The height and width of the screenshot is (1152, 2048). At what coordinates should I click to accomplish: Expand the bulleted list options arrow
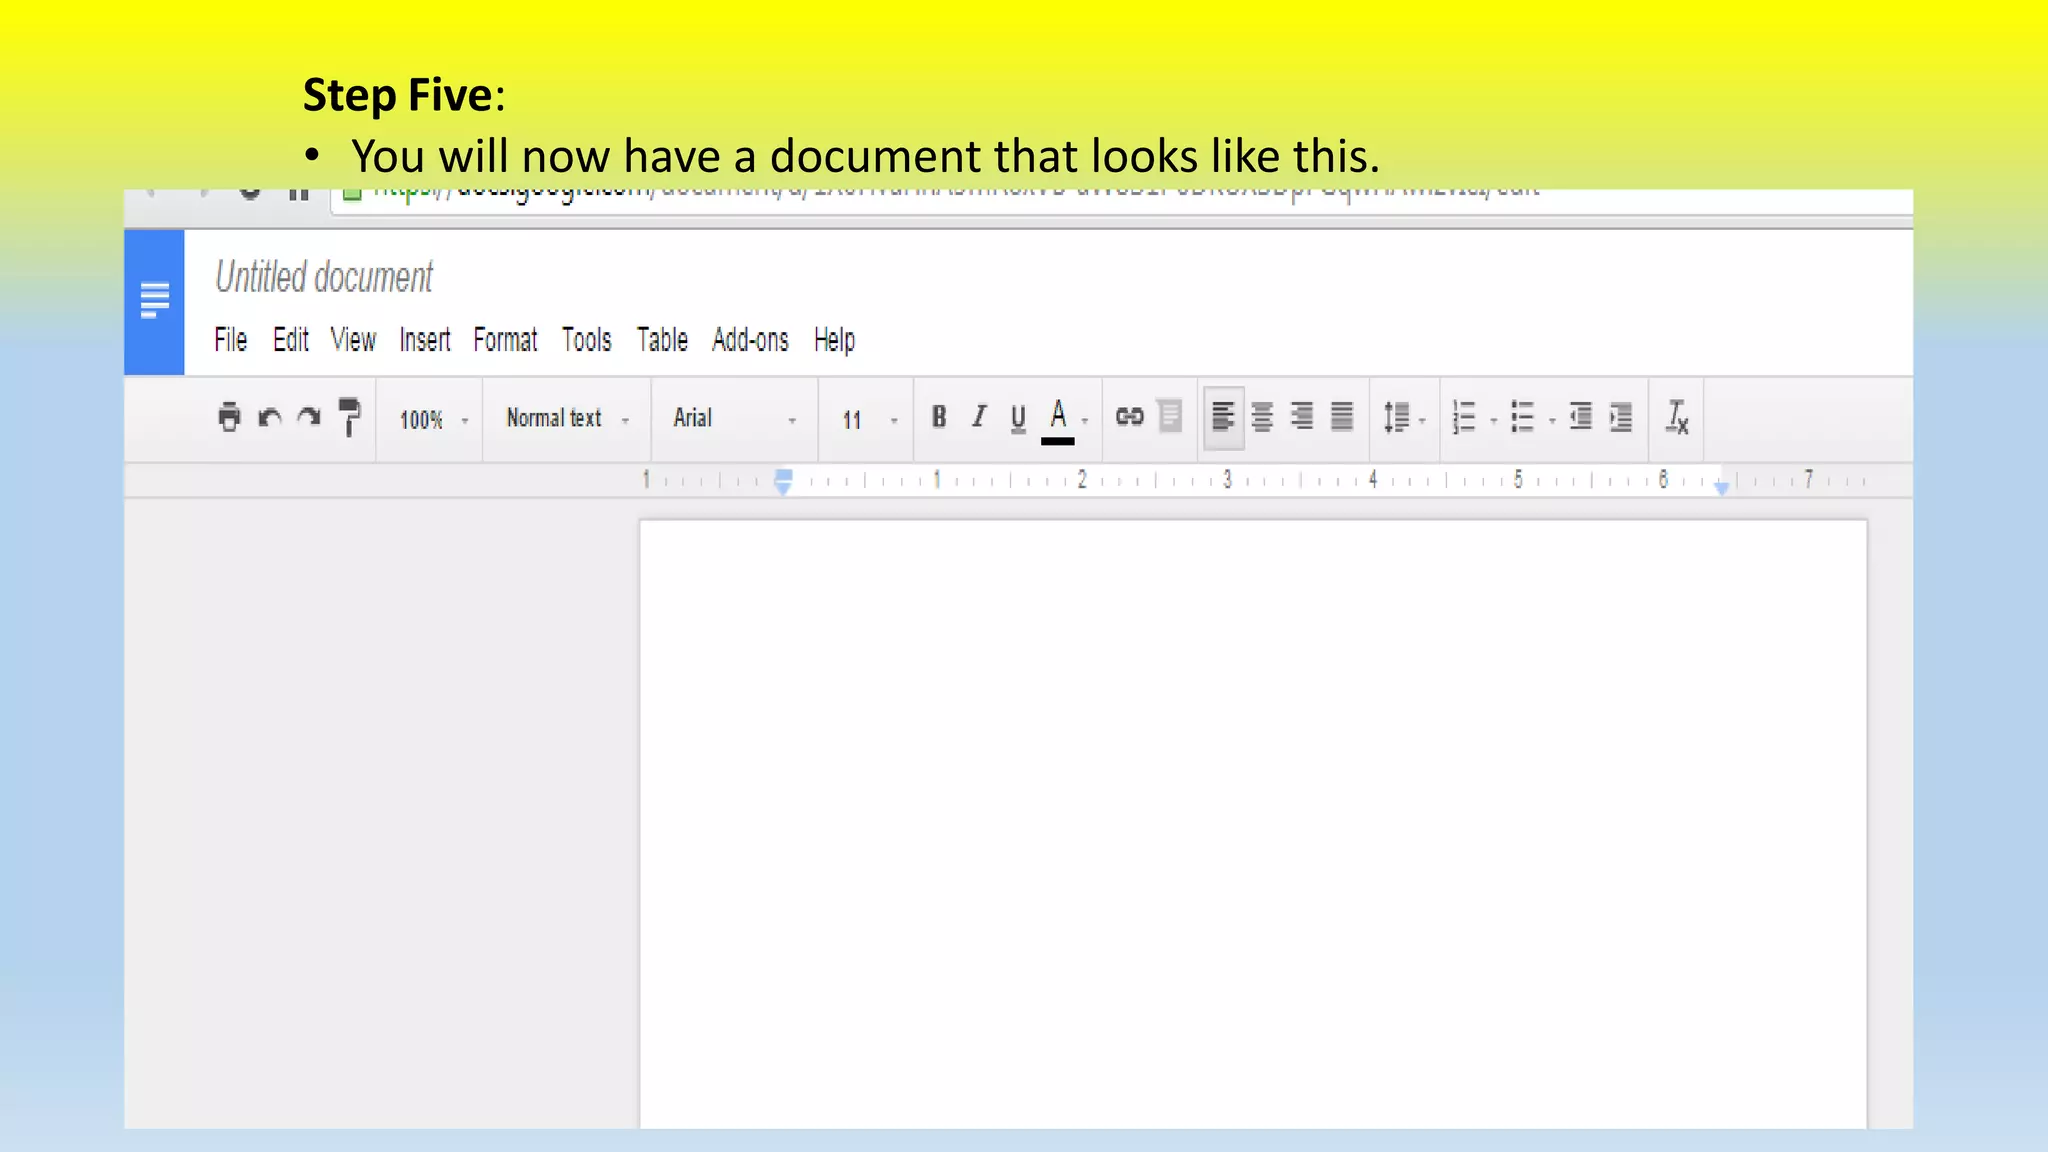point(1552,421)
